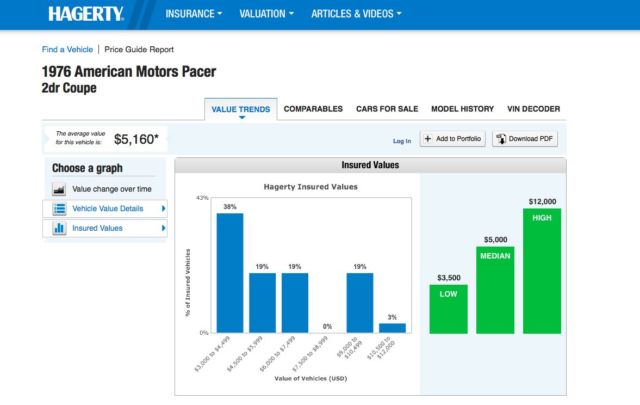Viewport: 640px width, 405px height.
Task: Switch to the VIN Decoder tab
Action: coord(533,109)
